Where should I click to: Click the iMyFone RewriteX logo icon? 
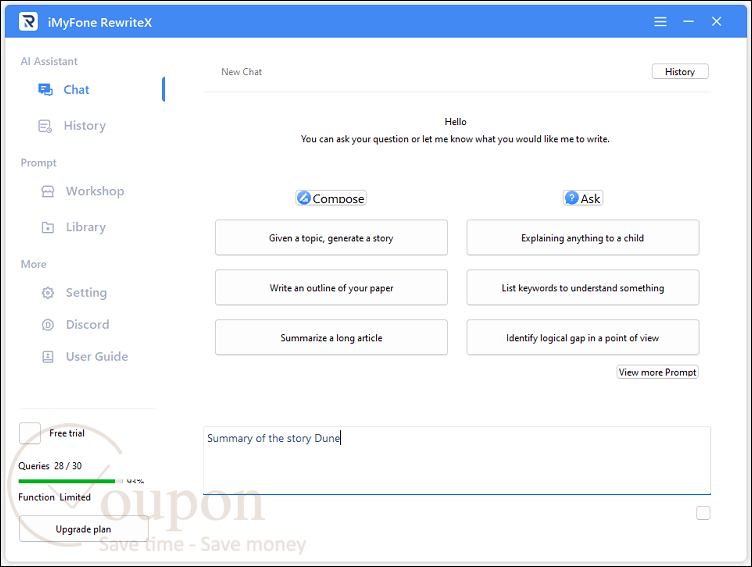[x=28, y=22]
